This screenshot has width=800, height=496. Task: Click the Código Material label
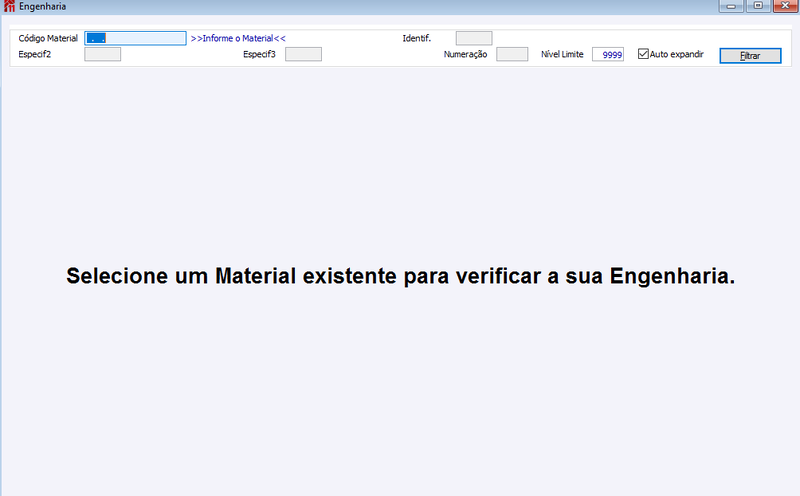(x=48, y=38)
